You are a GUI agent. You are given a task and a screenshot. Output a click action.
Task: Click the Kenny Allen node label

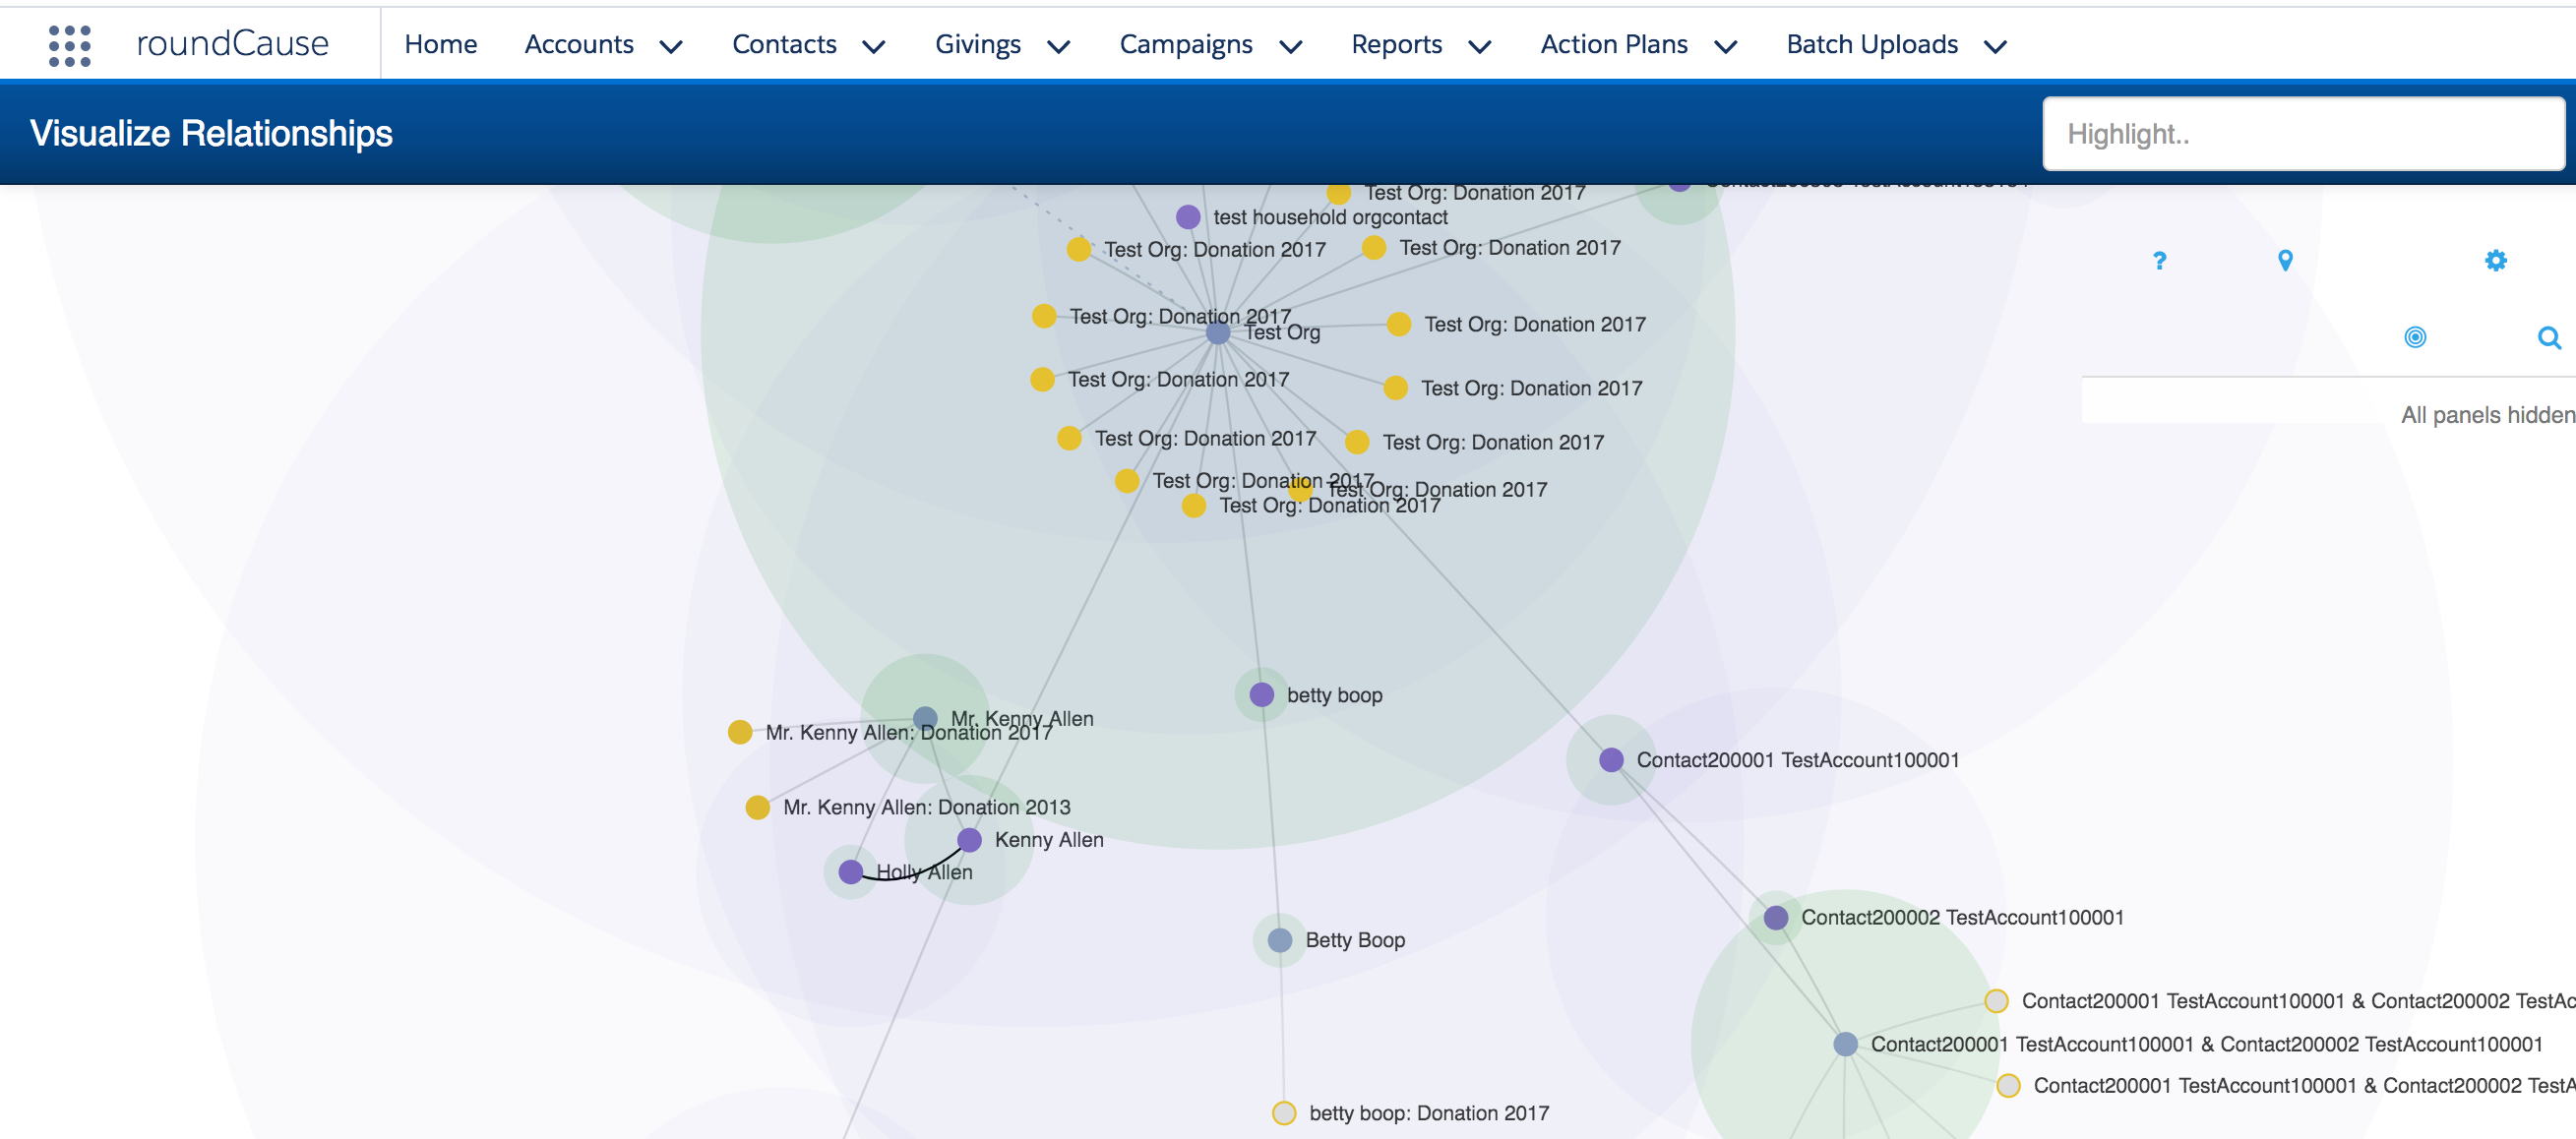(1049, 840)
